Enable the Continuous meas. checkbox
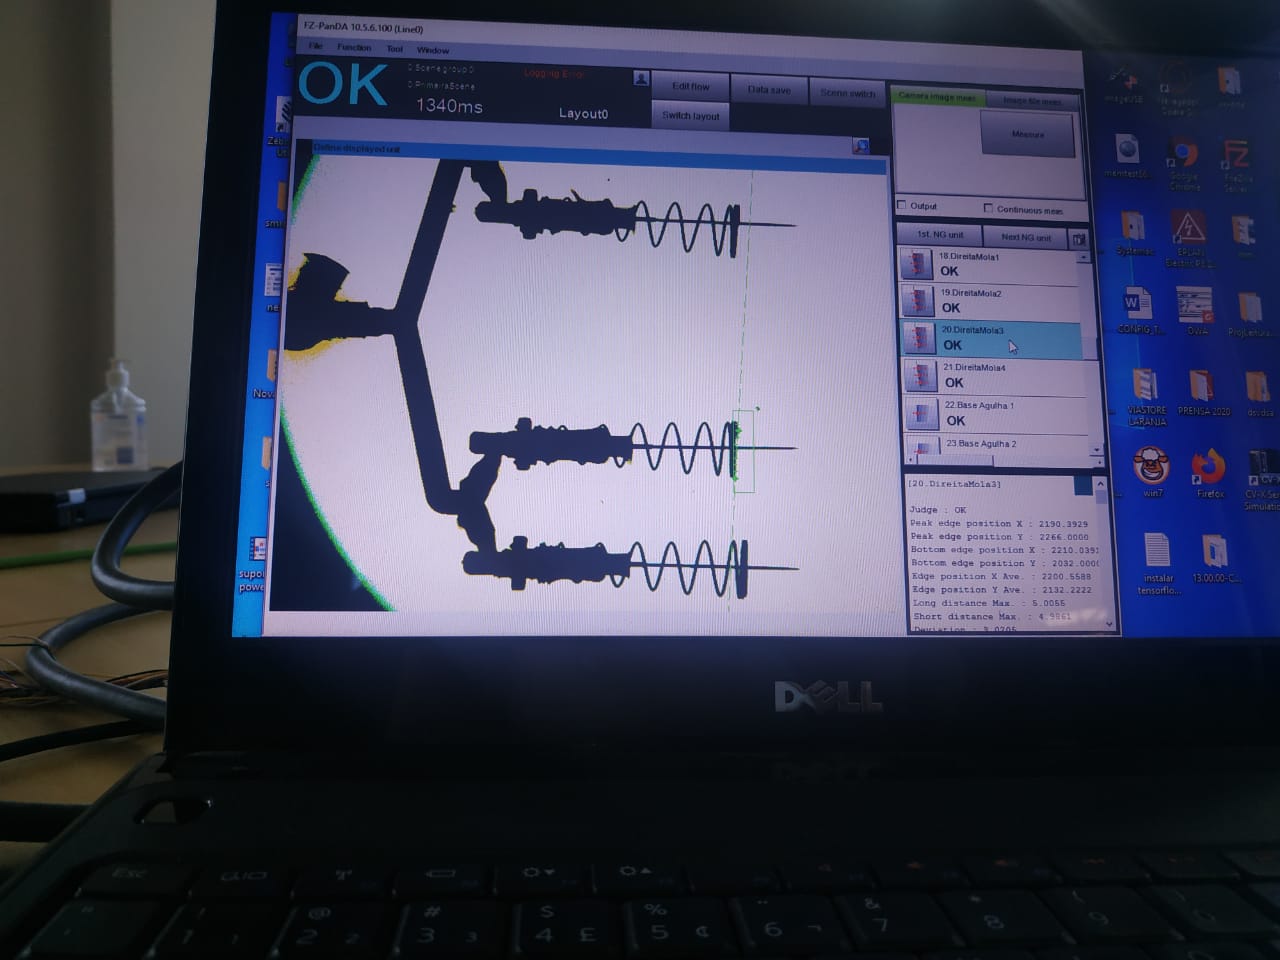 tap(988, 208)
